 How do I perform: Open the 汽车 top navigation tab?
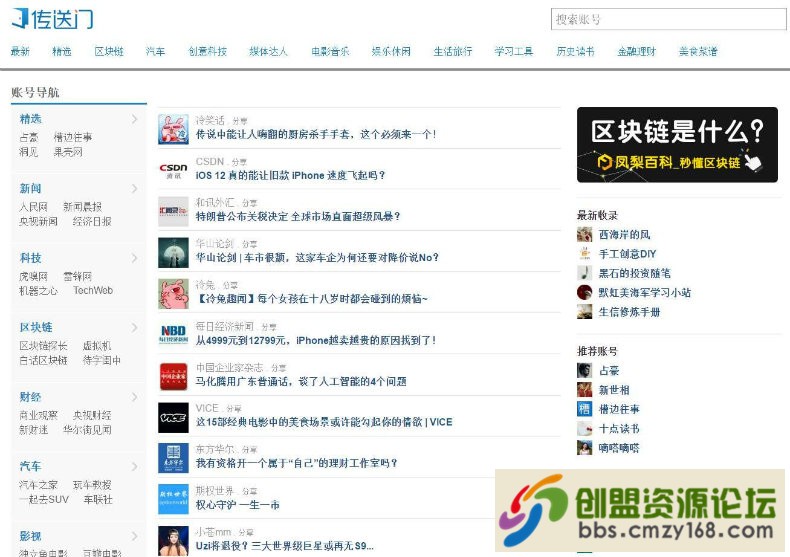(x=155, y=51)
